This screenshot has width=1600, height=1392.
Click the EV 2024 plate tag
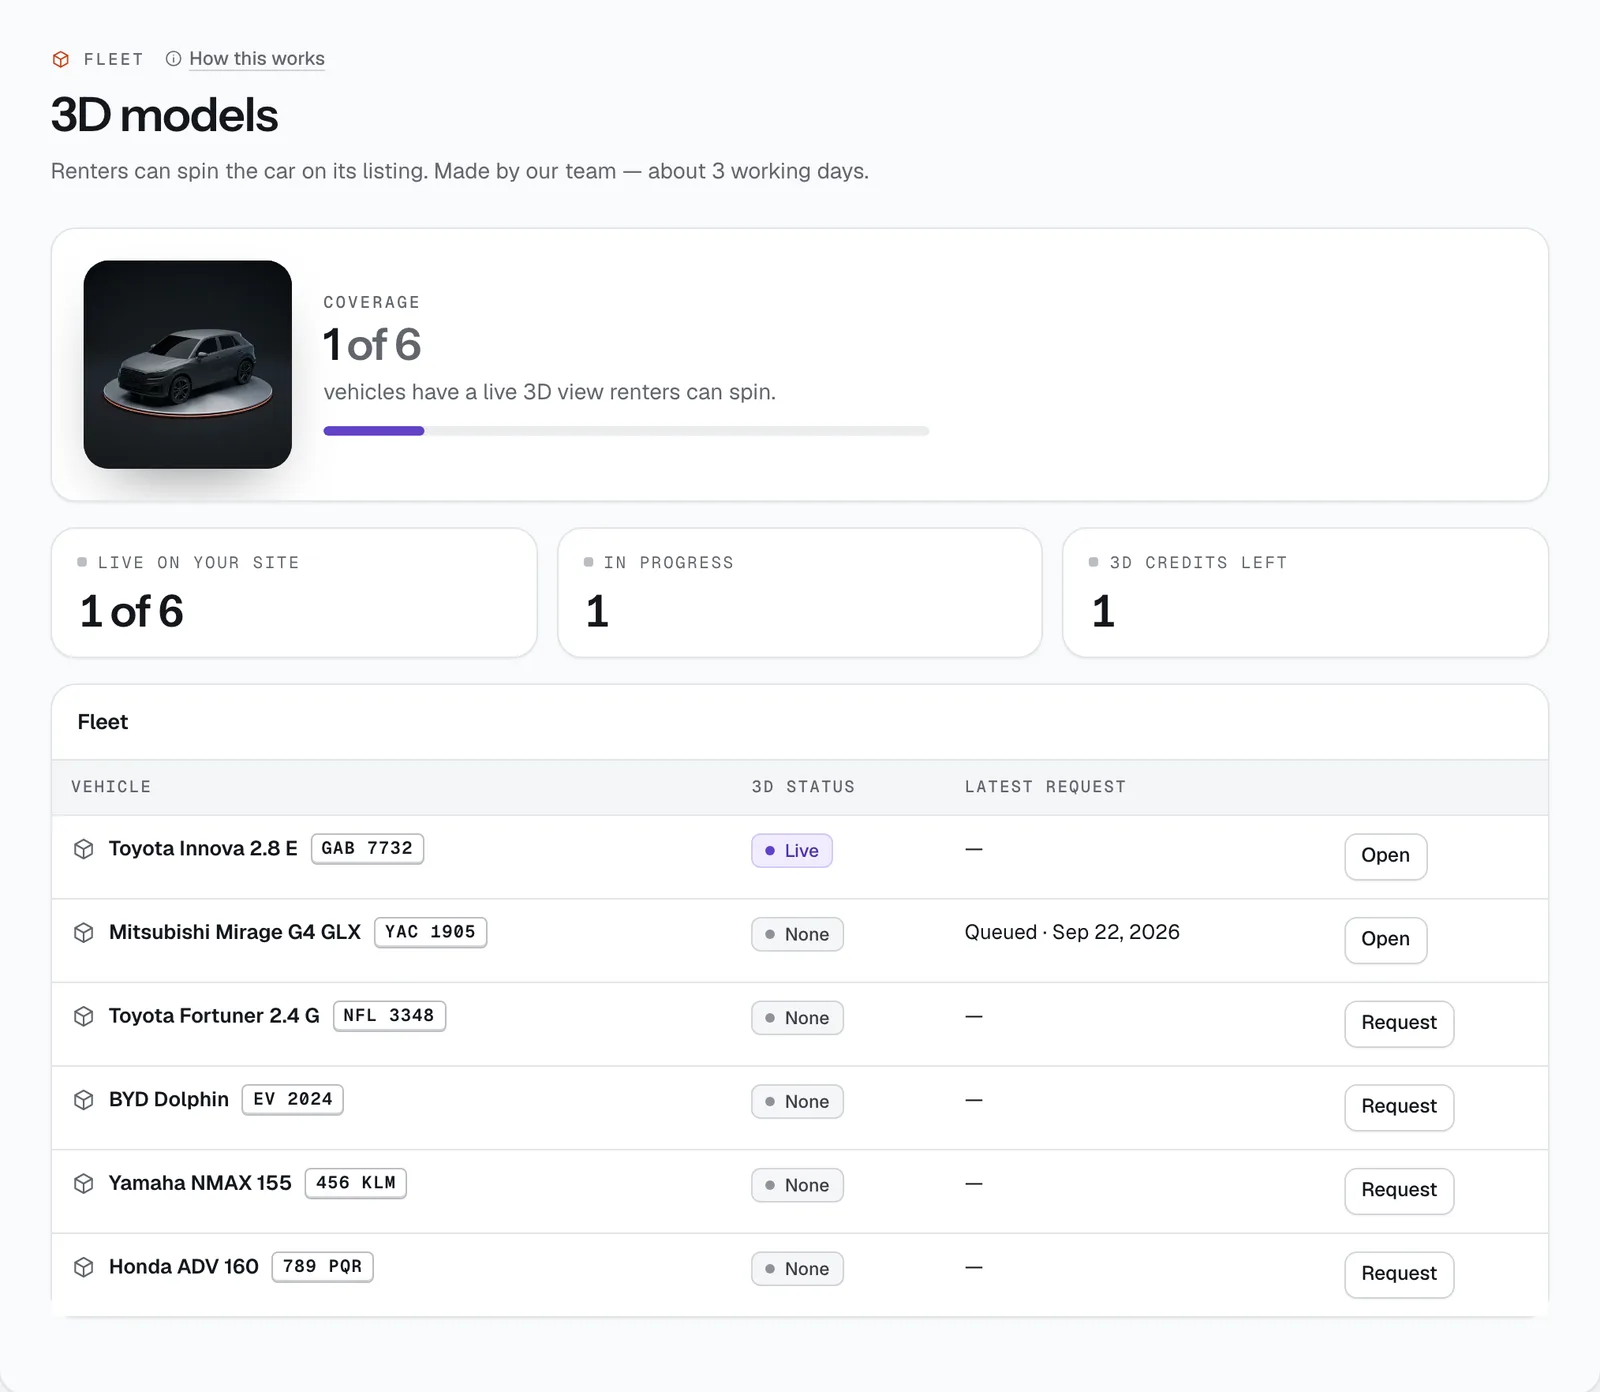coord(293,1099)
